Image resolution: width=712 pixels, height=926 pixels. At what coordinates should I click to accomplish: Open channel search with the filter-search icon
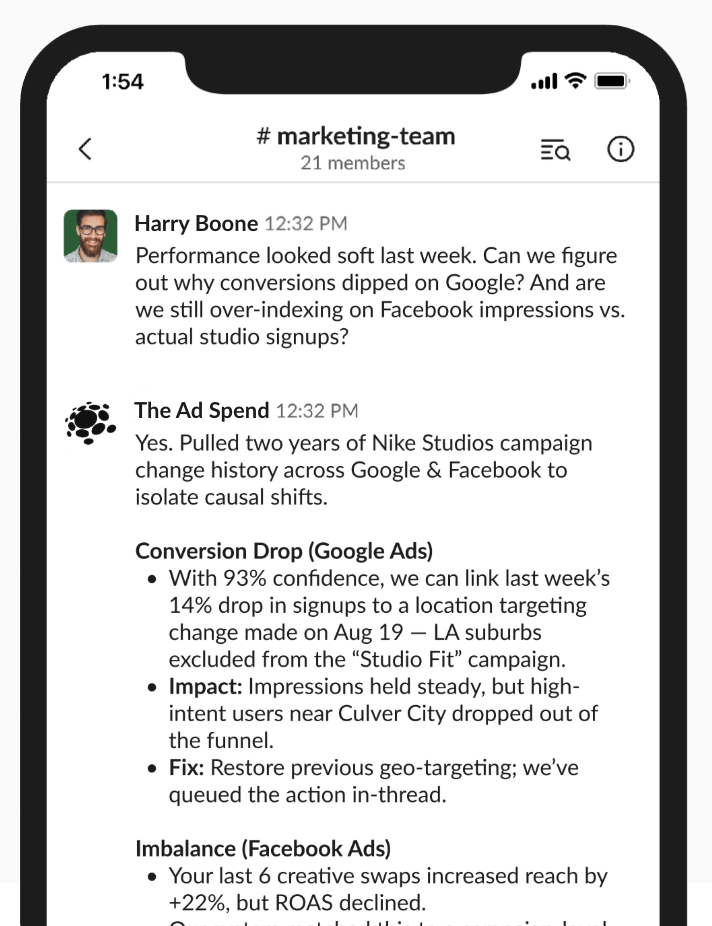pos(556,148)
